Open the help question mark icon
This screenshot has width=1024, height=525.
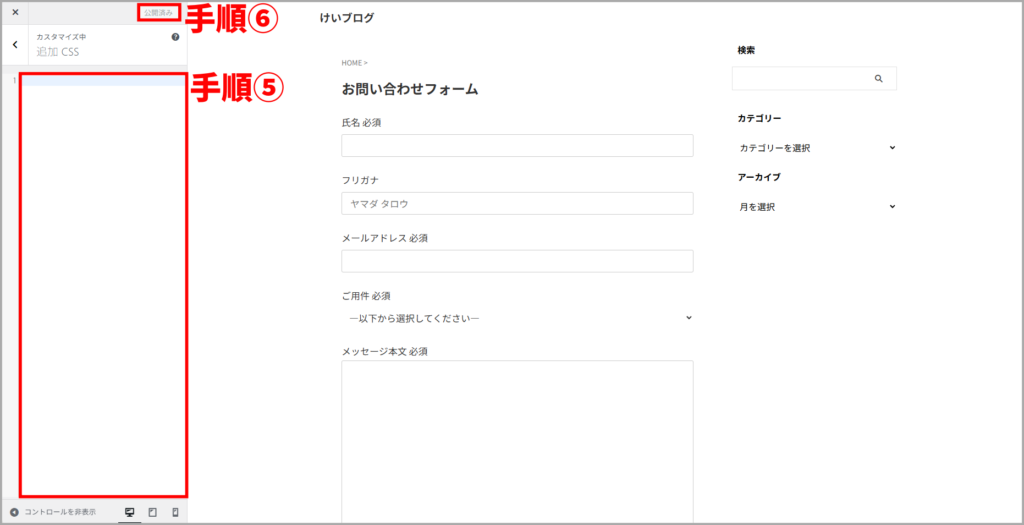pyautogui.click(x=175, y=37)
